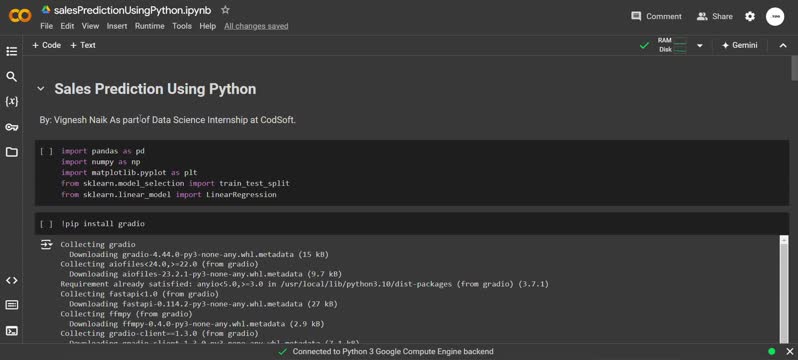The image size is (798, 360).
Task: Open the Tools menu
Action: point(182,26)
